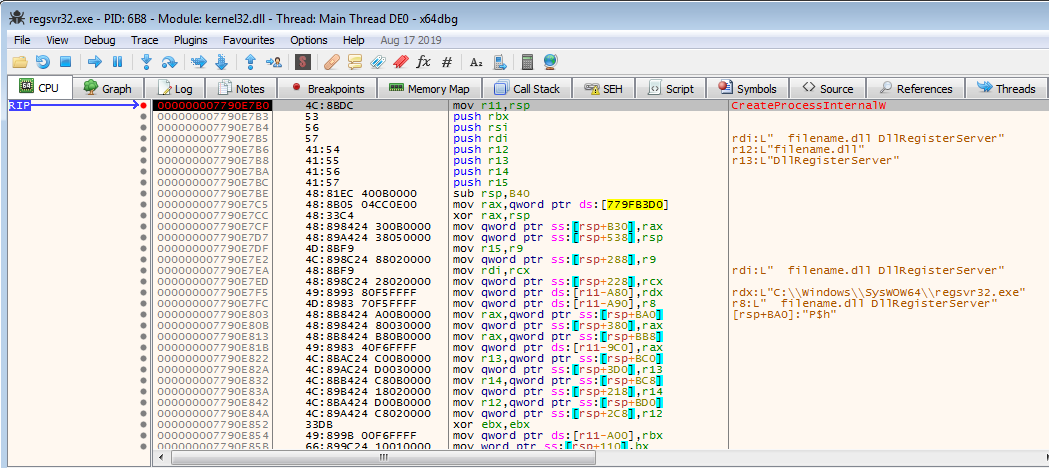This screenshot has width=1049, height=468.
Task: Open the Scylla plugin icon
Action: [x=301, y=62]
